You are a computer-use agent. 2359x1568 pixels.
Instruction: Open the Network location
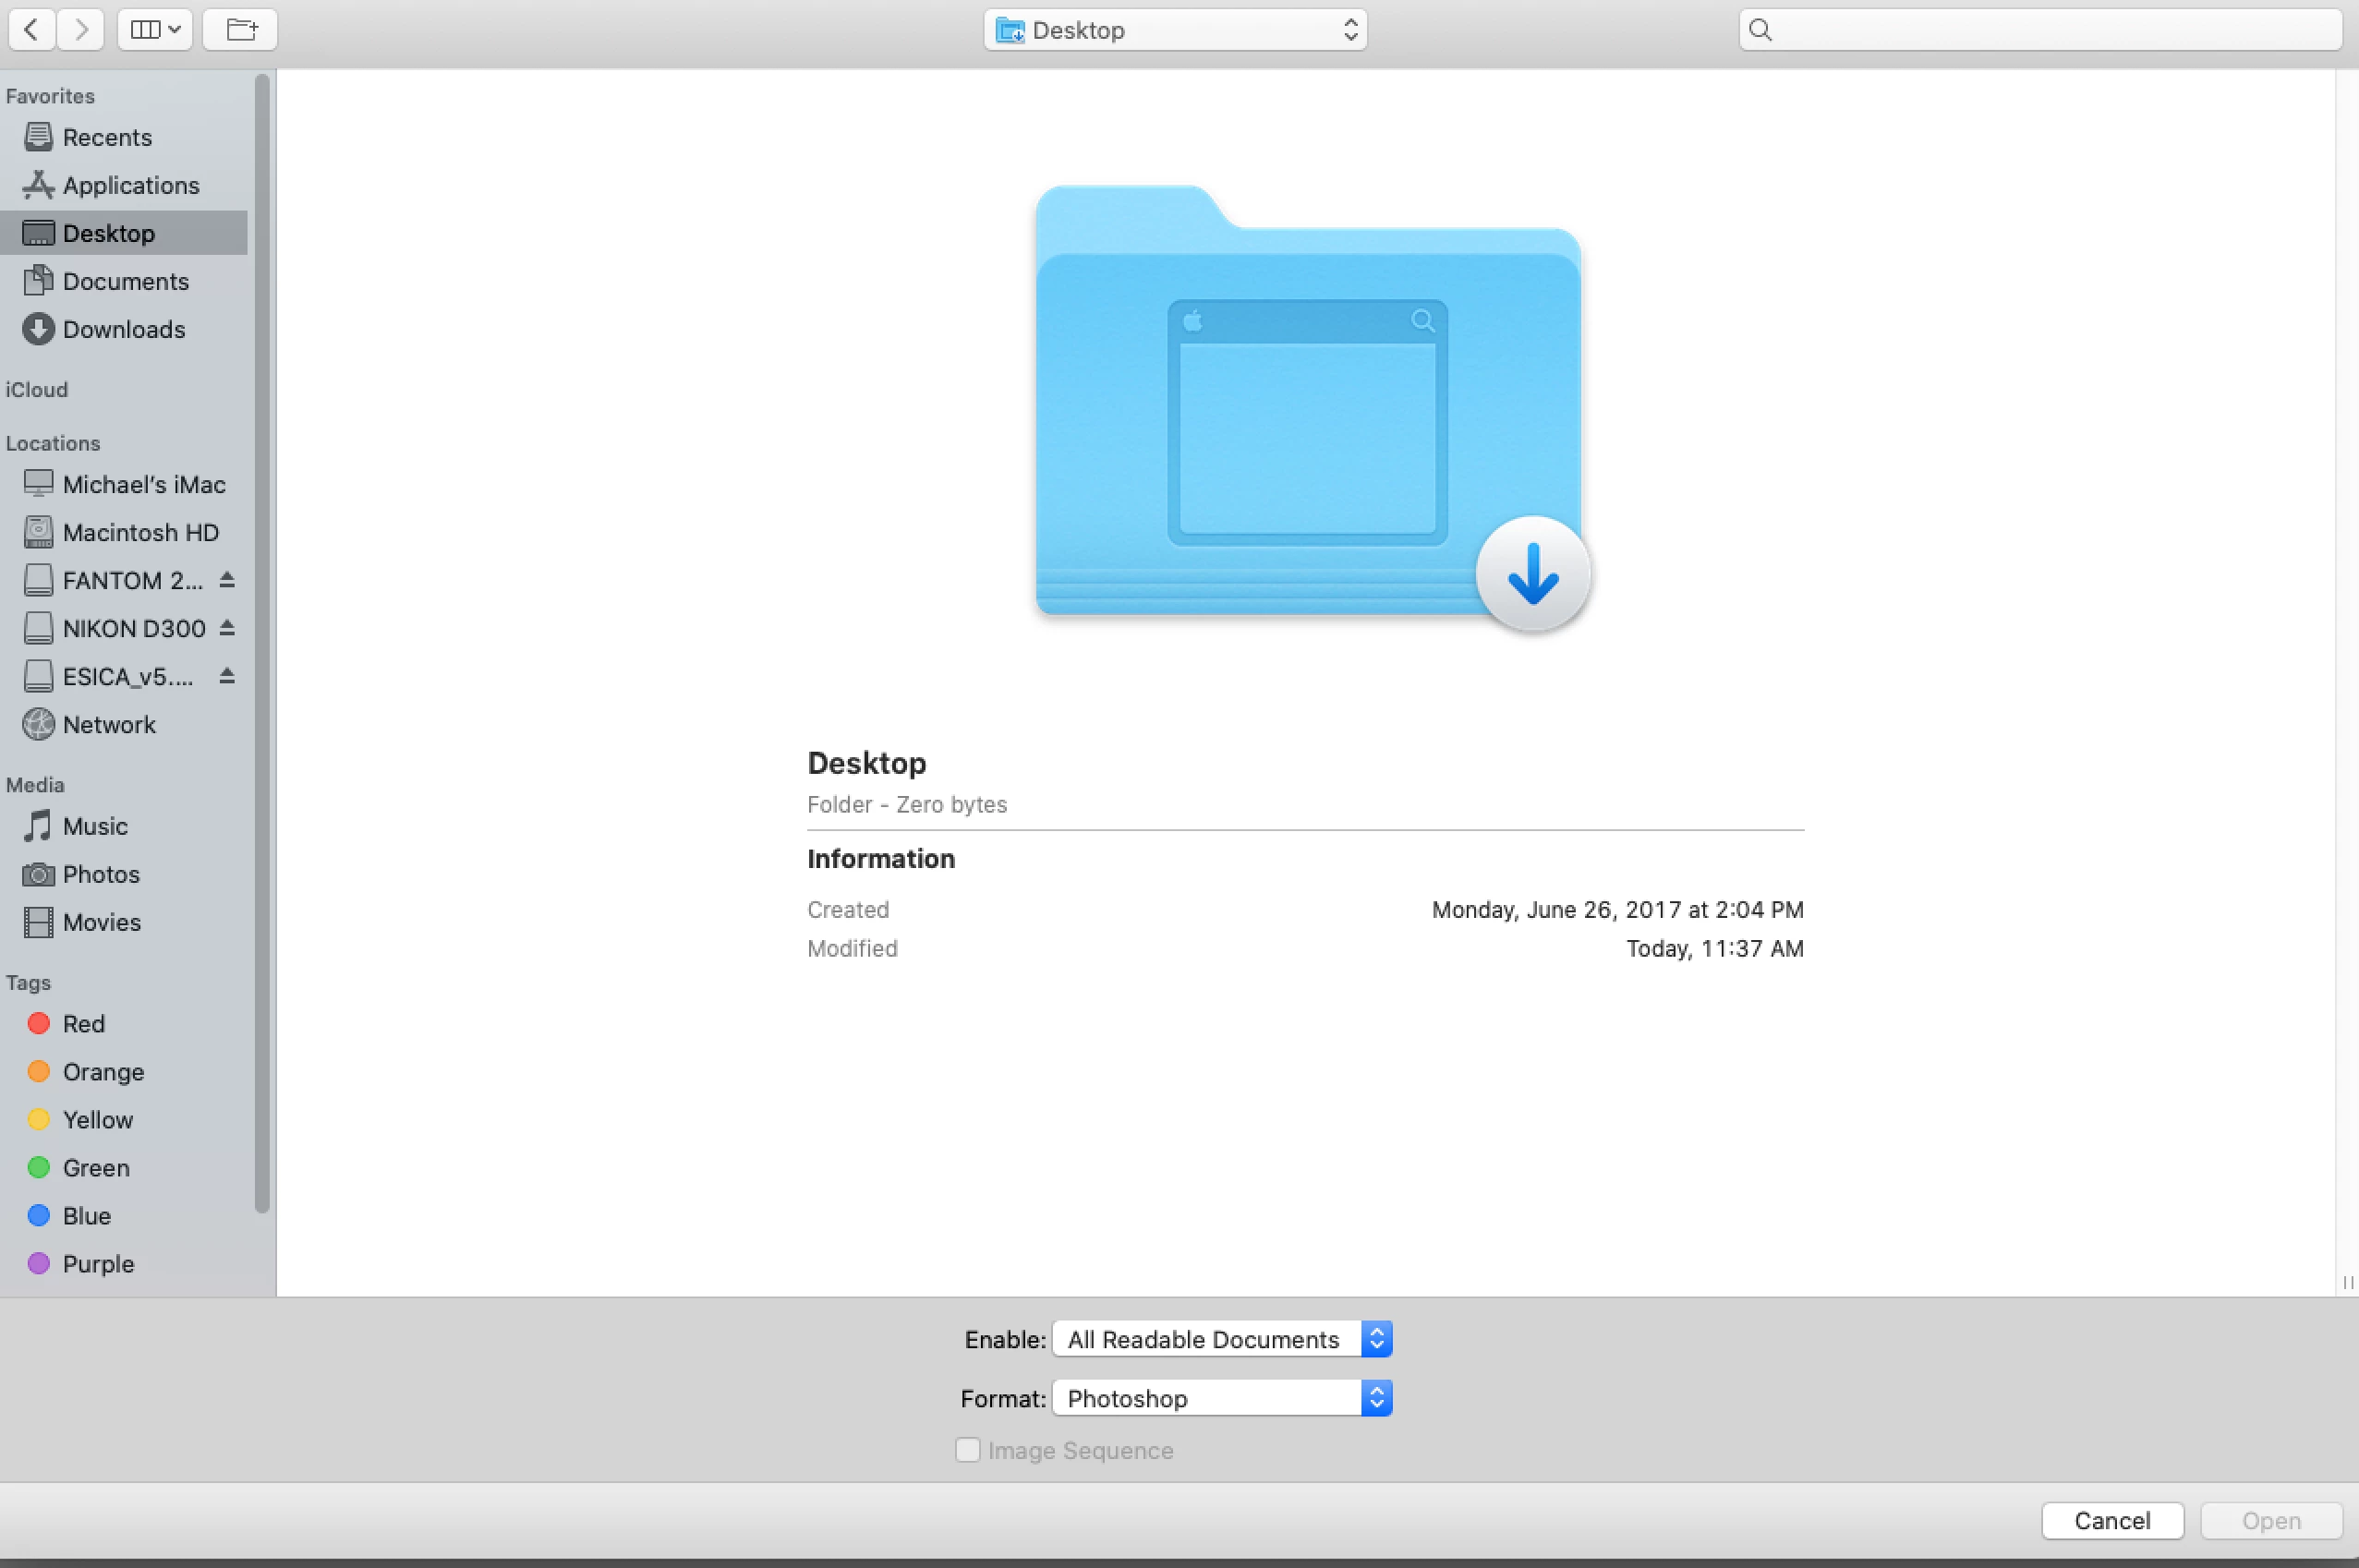108,724
